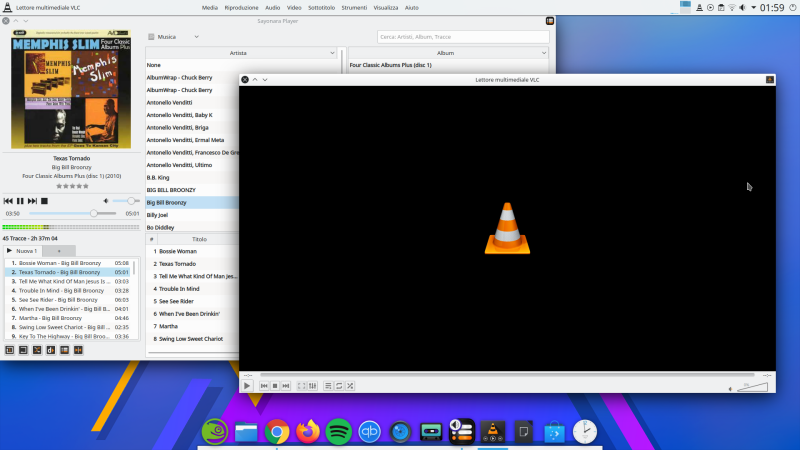Mute VLC via speaker icon
Viewport: 800px width, 450px height.
click(731, 389)
